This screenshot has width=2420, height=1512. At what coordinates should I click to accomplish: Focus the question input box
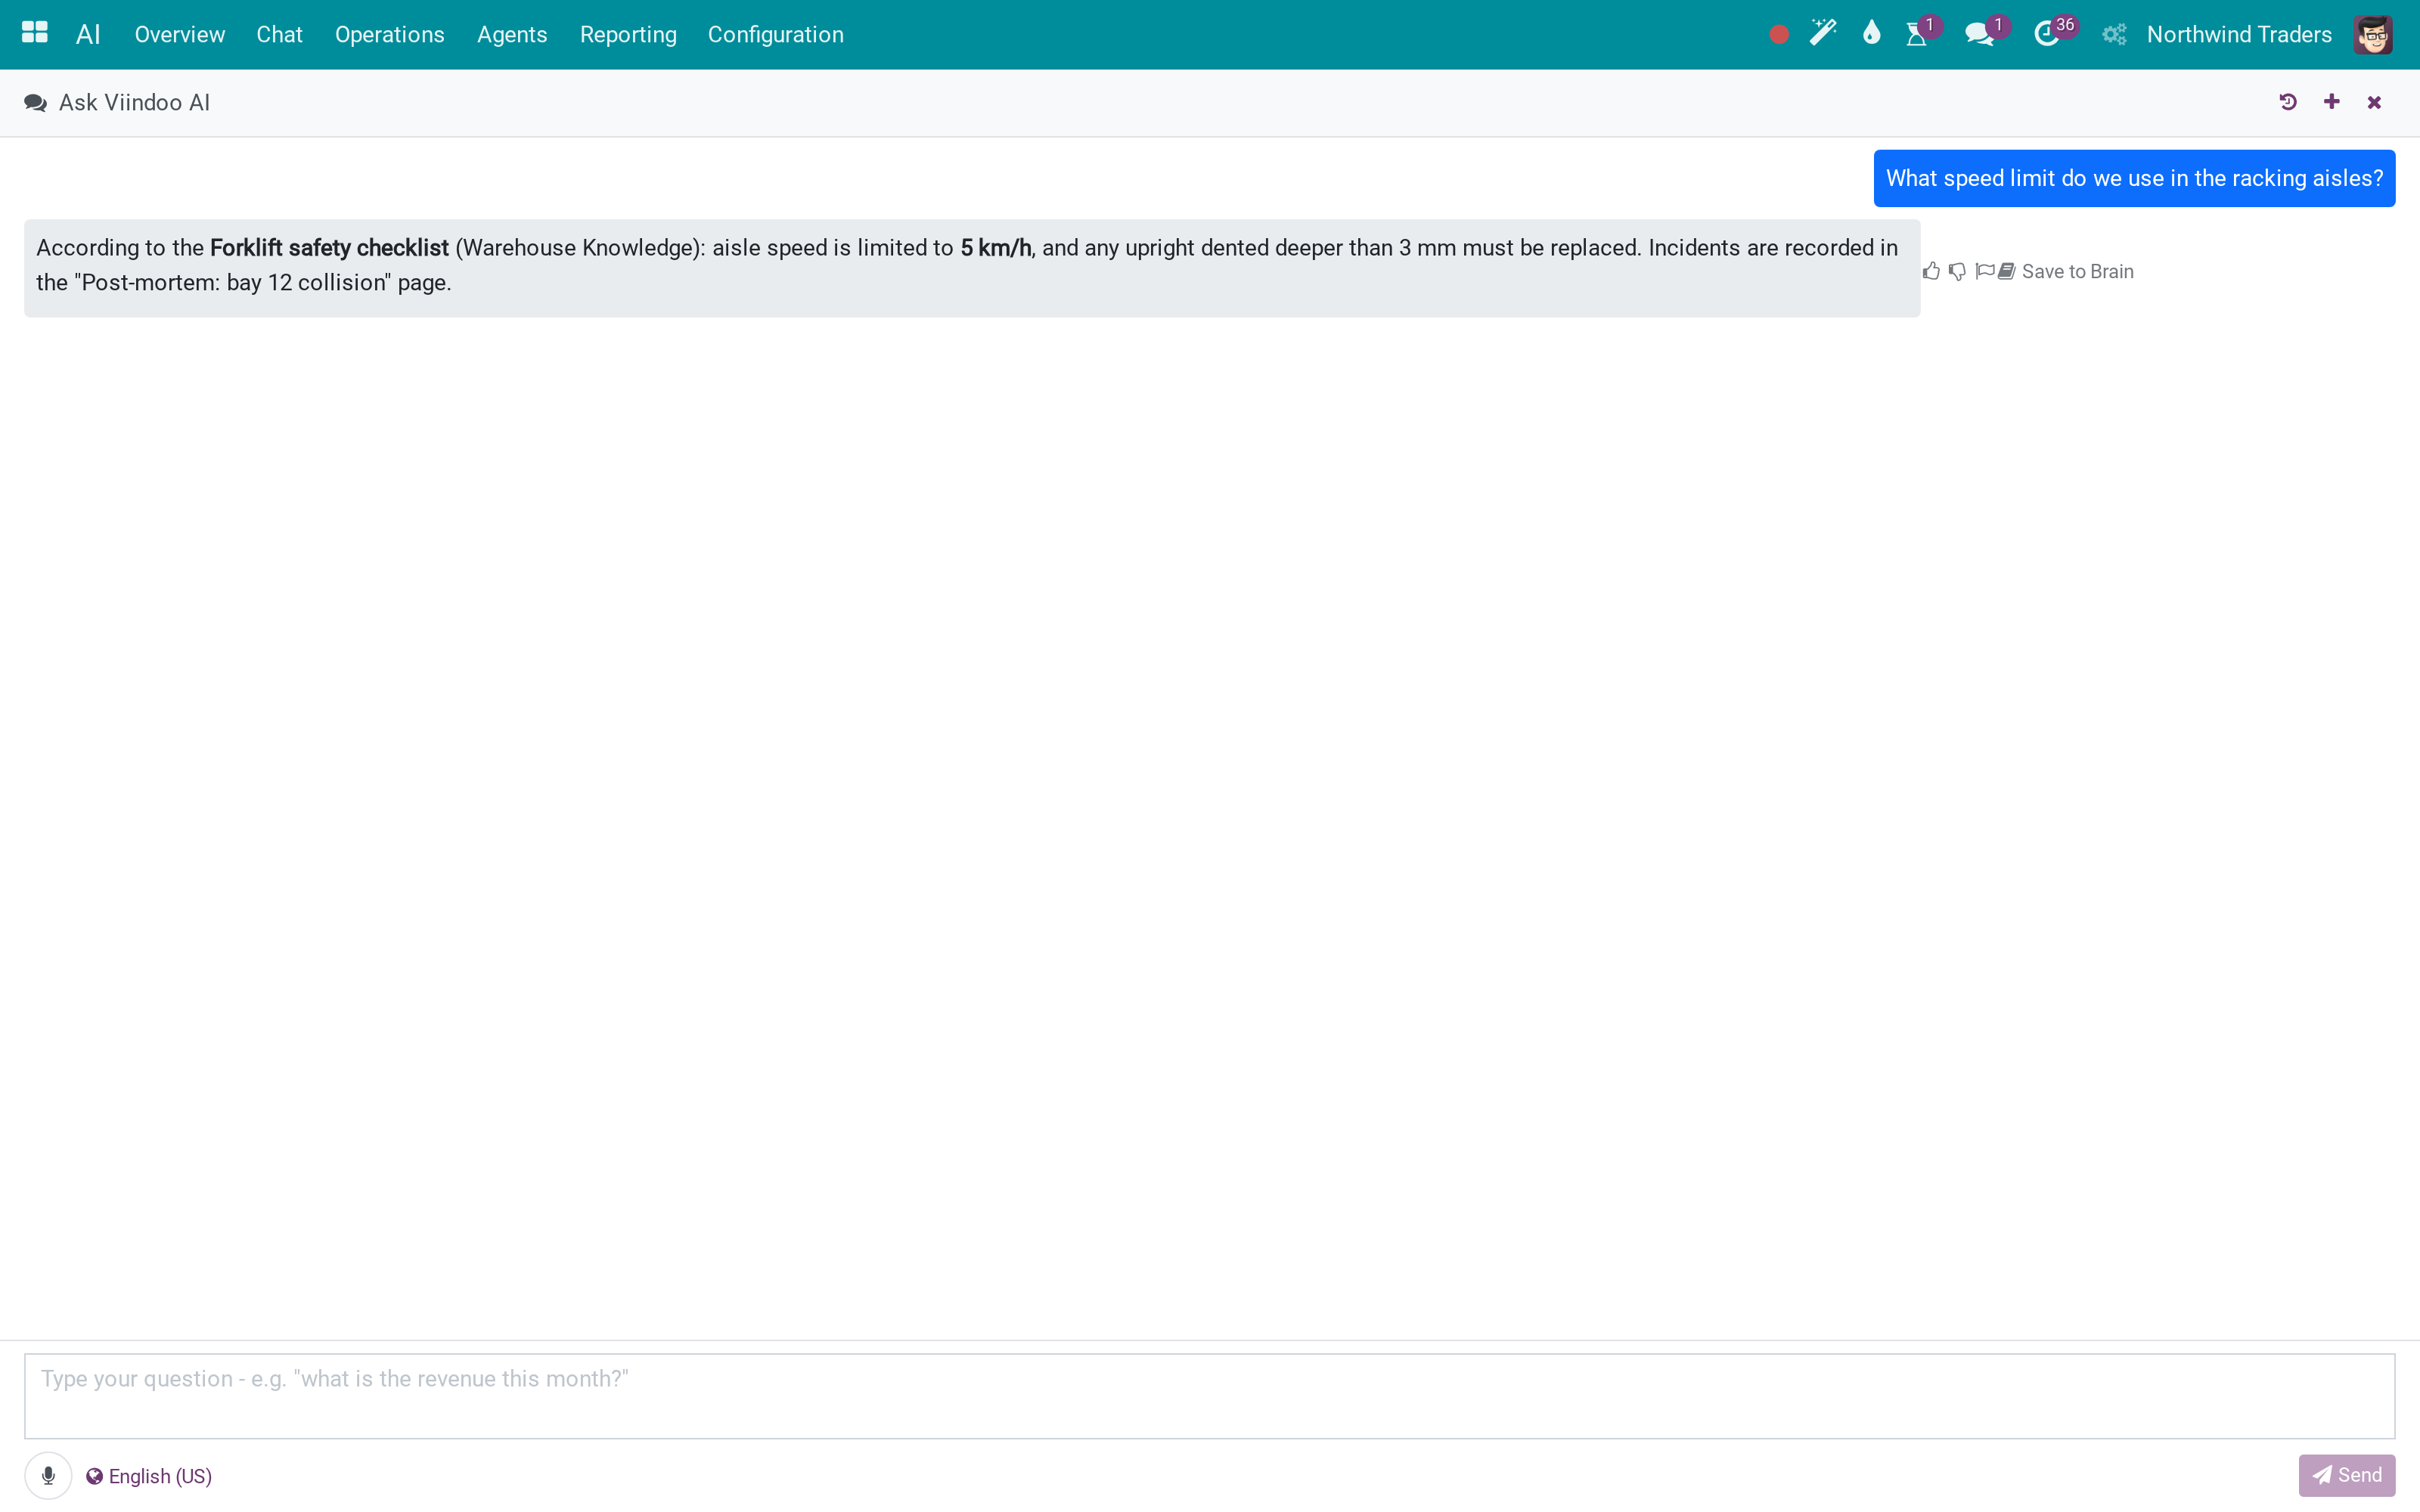click(x=1209, y=1396)
